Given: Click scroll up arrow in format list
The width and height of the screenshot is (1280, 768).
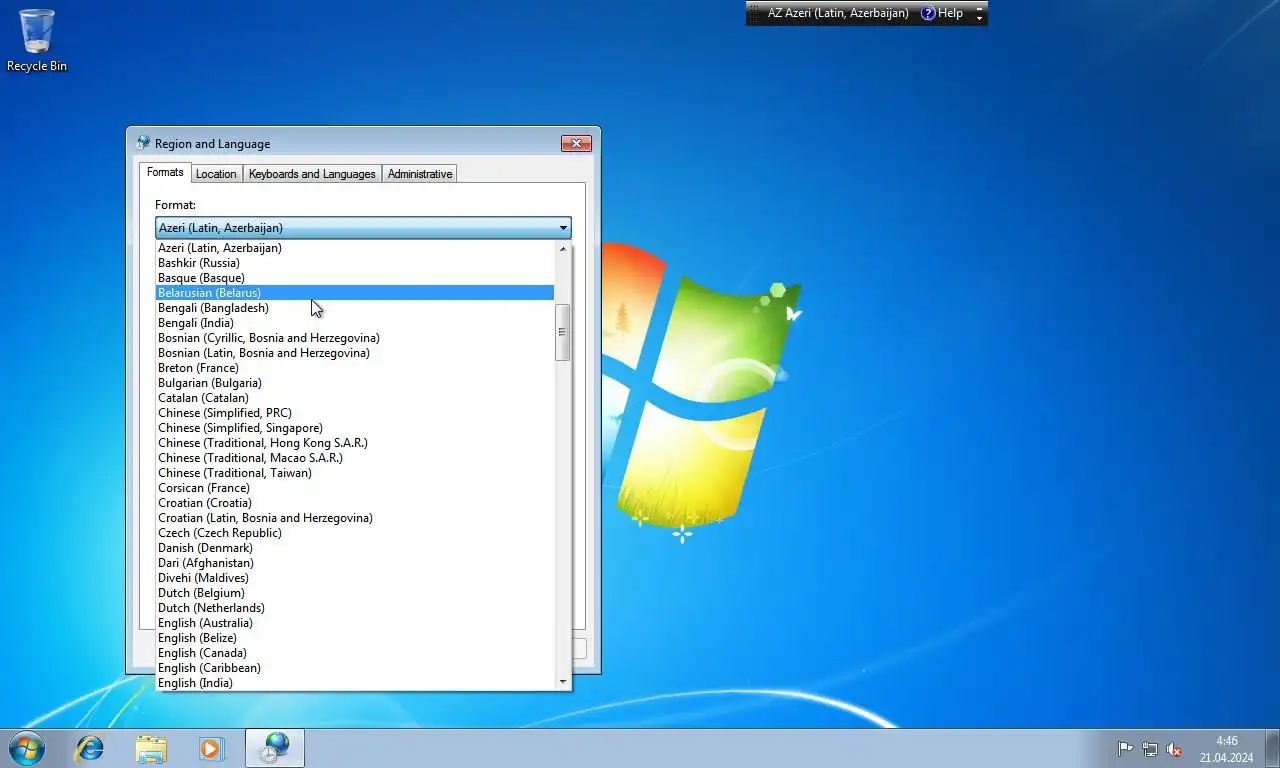Looking at the screenshot, I should pos(563,248).
